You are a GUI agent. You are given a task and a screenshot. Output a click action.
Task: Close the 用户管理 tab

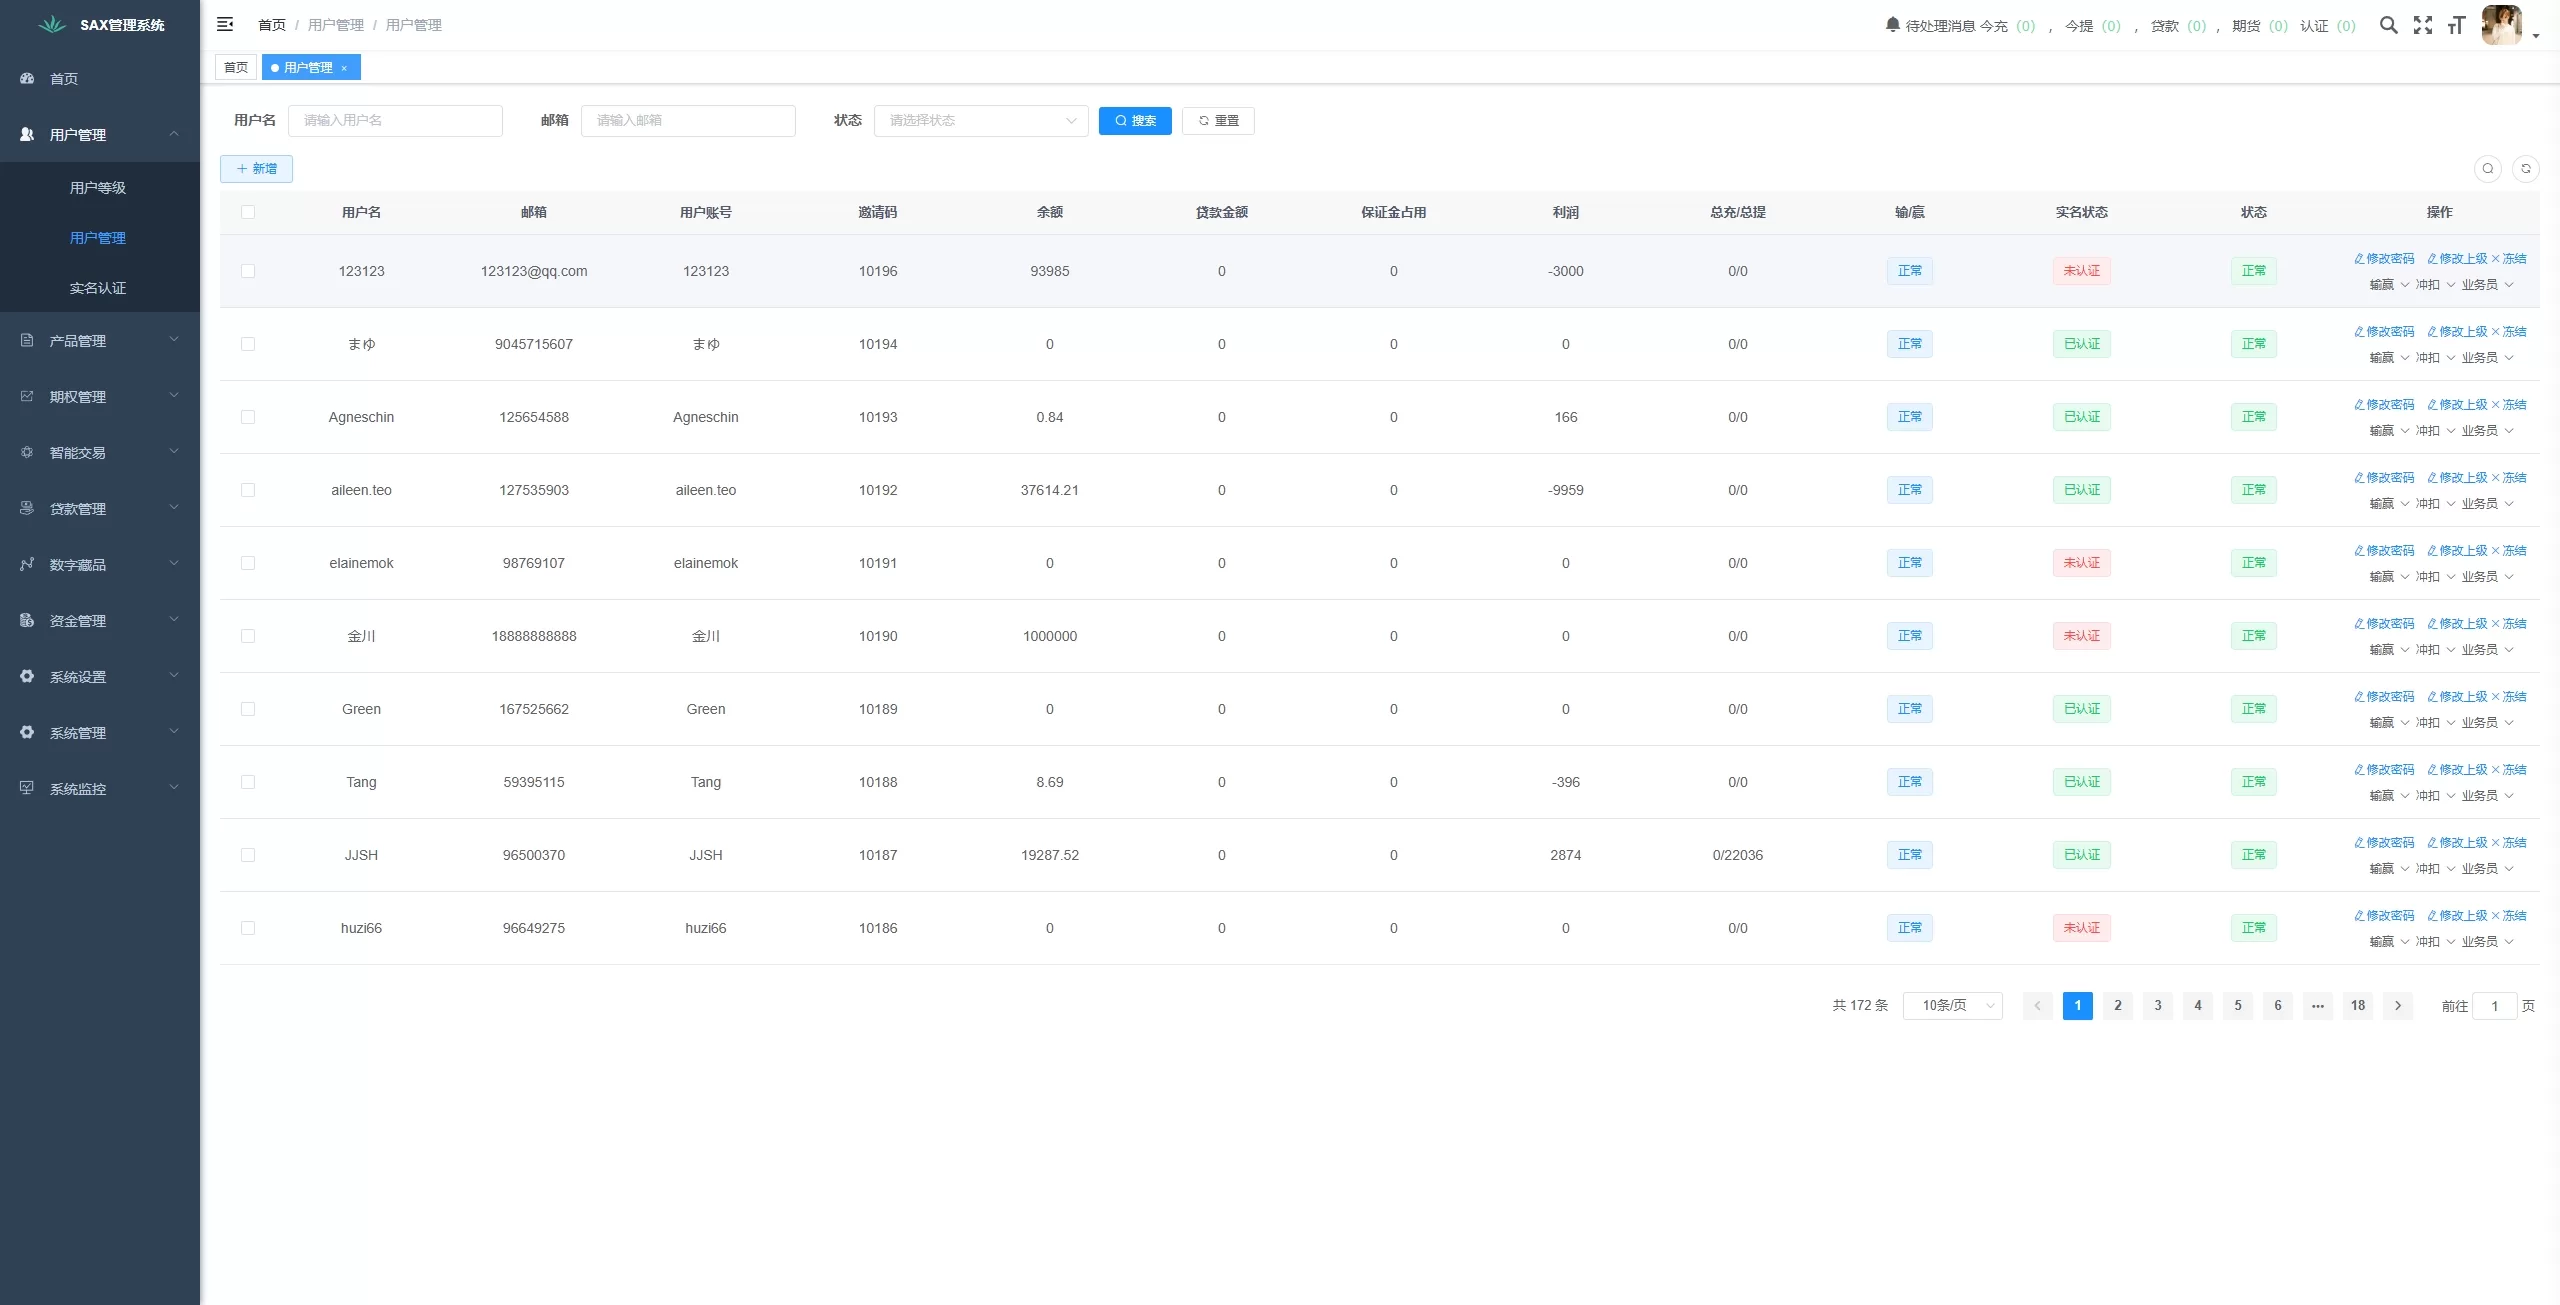pyautogui.click(x=344, y=68)
